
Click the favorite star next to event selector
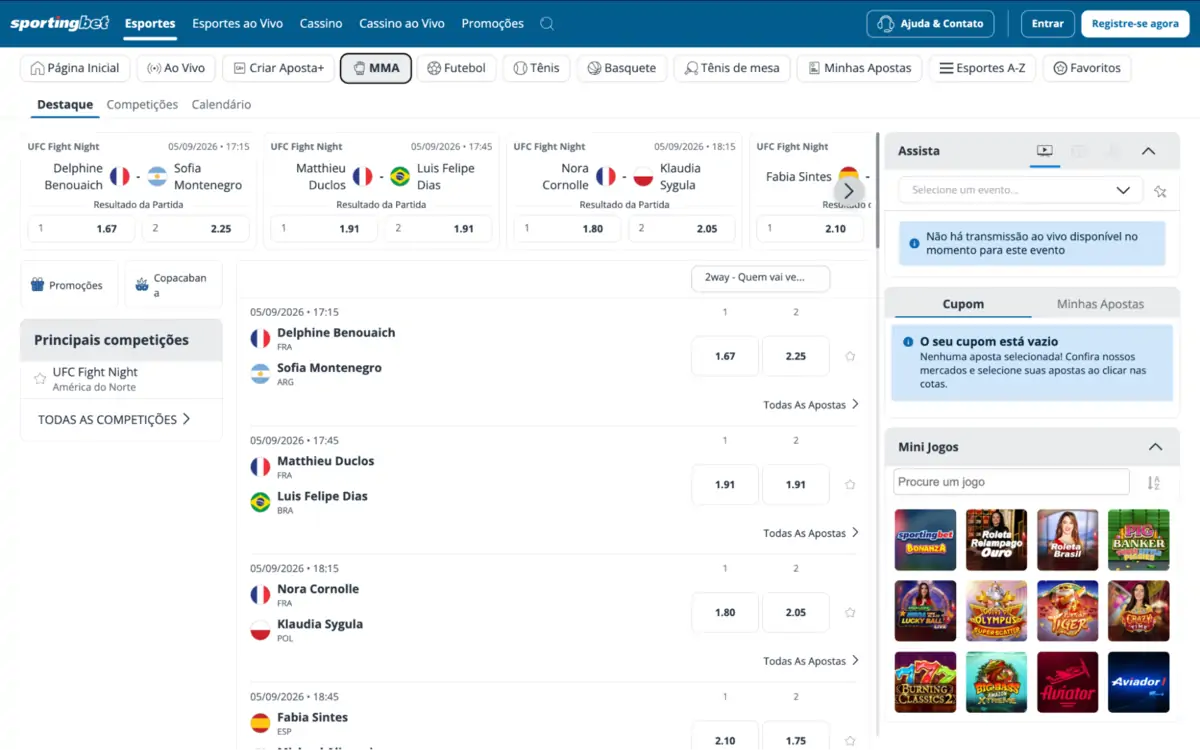point(1160,191)
